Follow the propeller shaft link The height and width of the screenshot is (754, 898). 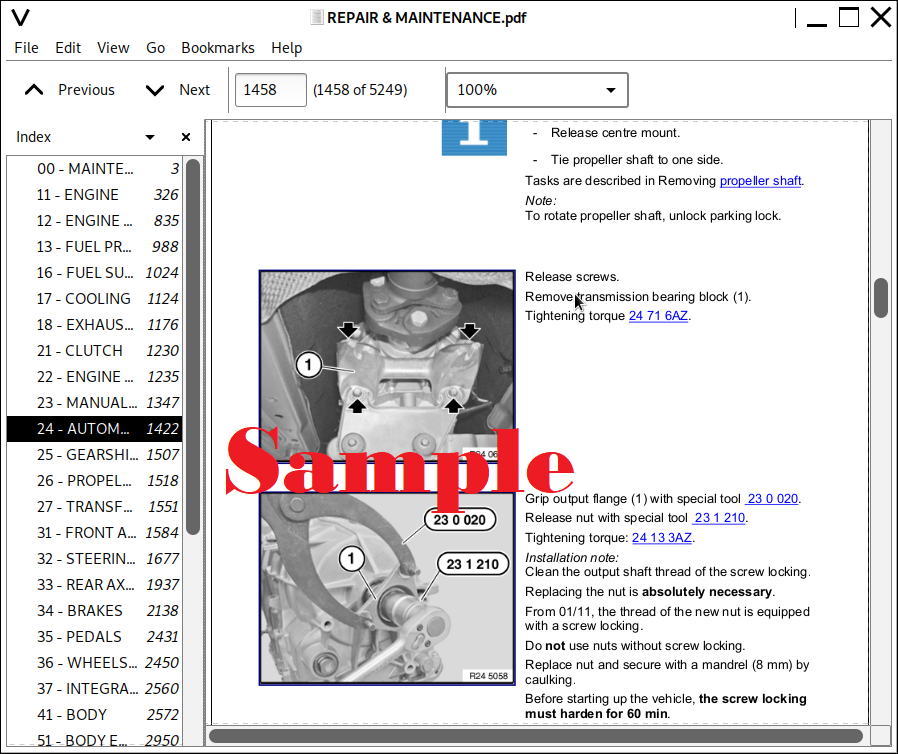pyautogui.click(x=760, y=181)
